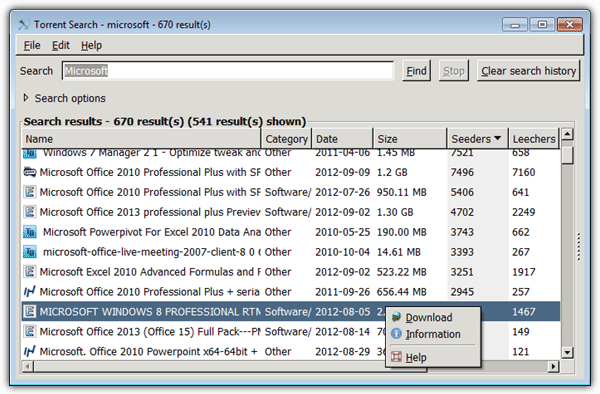Click the blue info icon beside Information
This screenshot has width=600, height=394.
pyautogui.click(x=396, y=334)
